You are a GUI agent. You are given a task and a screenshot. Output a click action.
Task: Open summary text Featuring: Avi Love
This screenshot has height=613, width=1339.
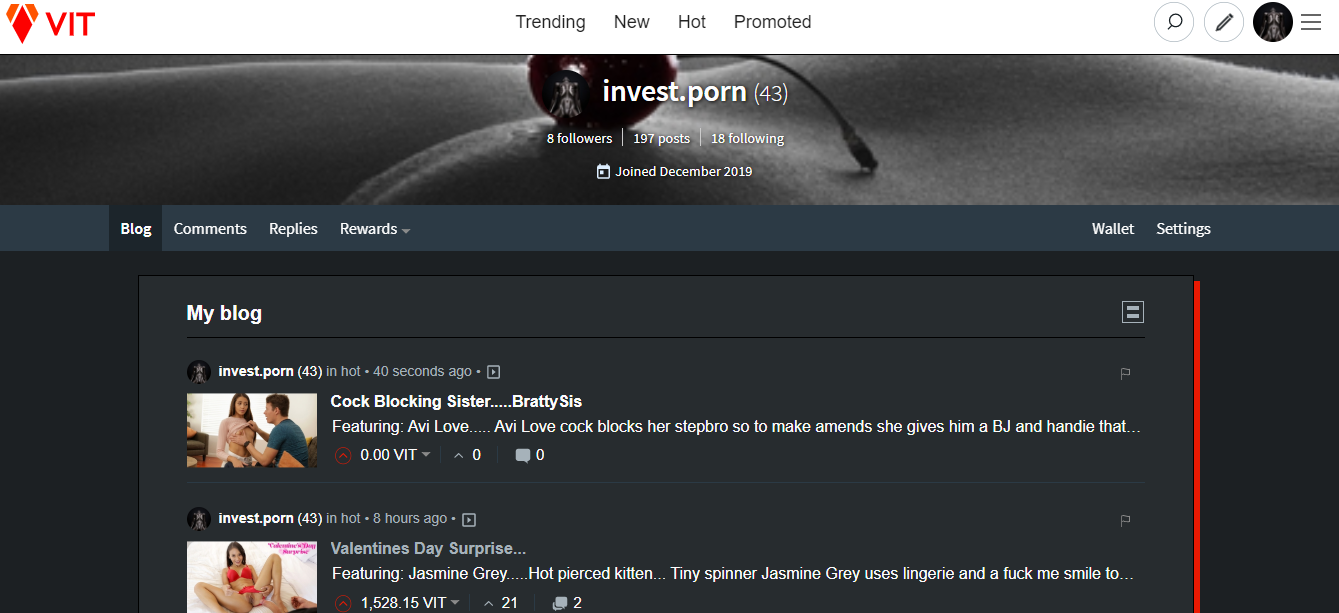(x=736, y=427)
